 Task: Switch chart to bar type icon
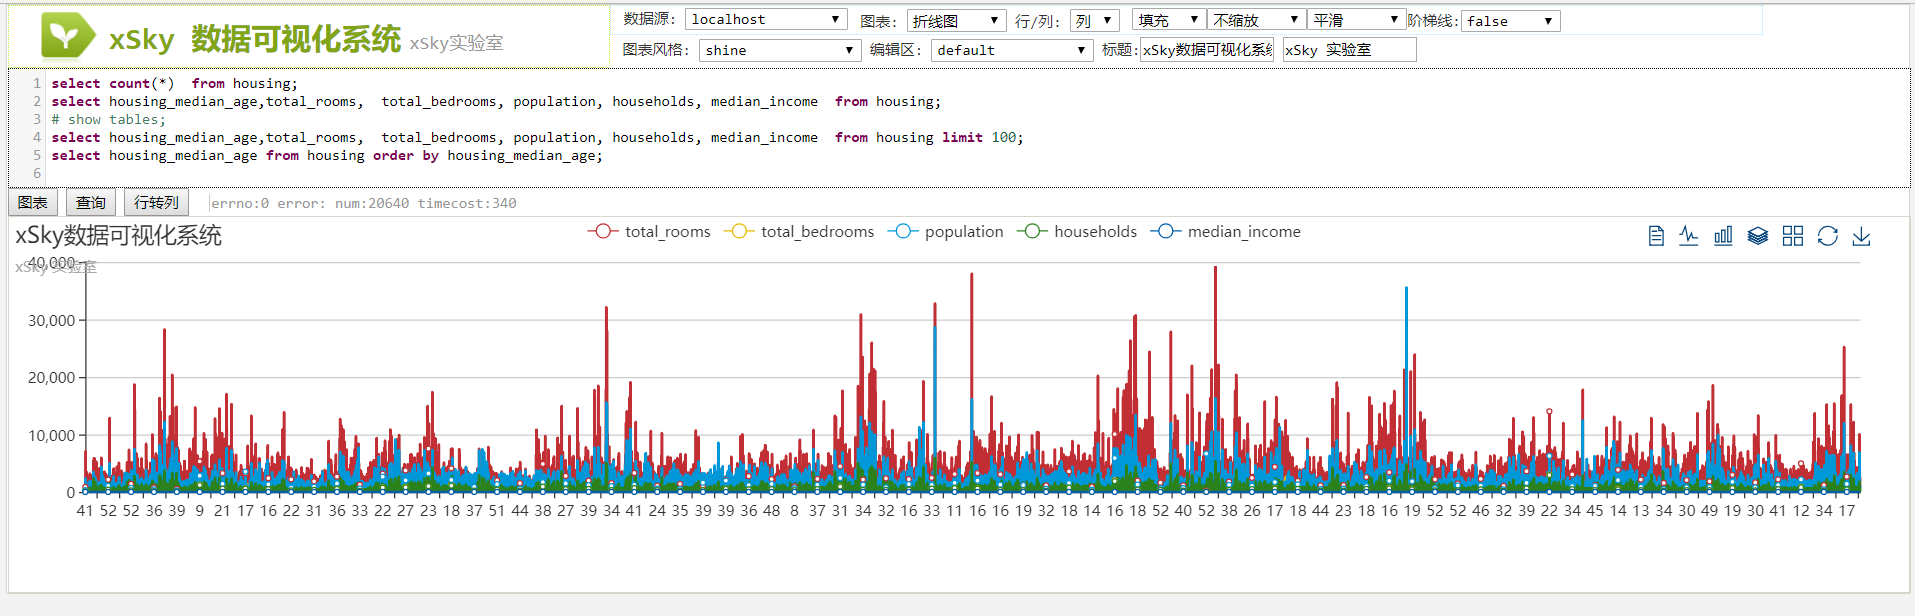coord(1723,236)
